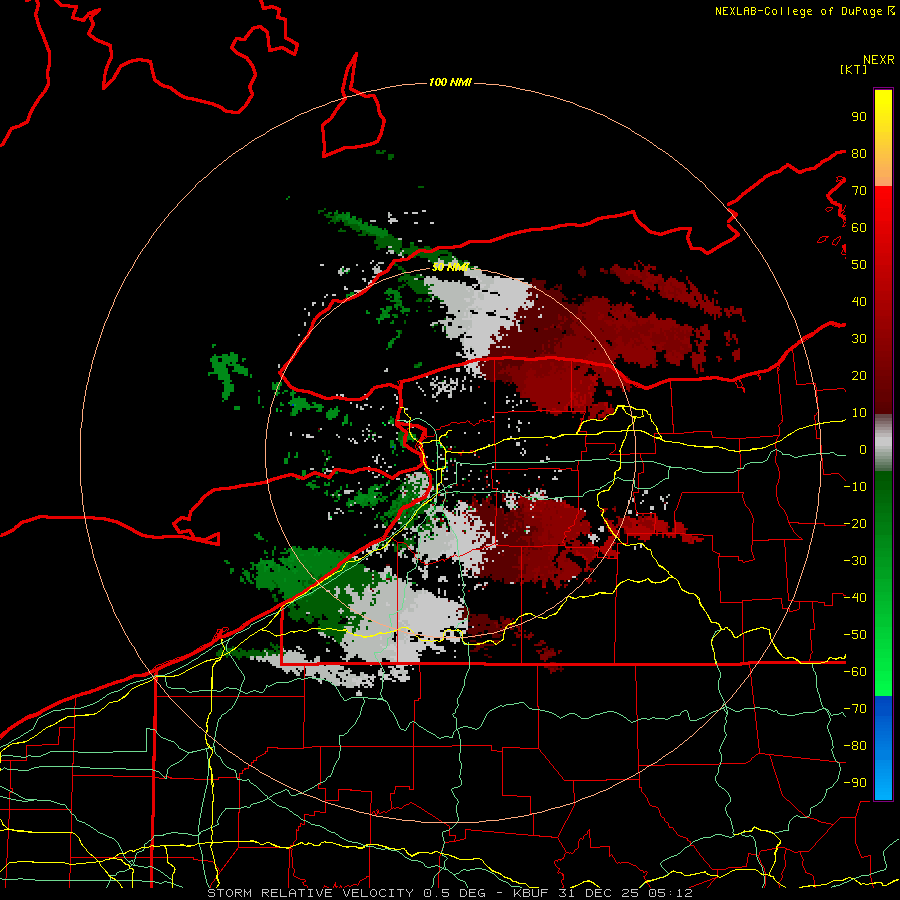
Task: Click the -60 scale label
Action: (855, 672)
